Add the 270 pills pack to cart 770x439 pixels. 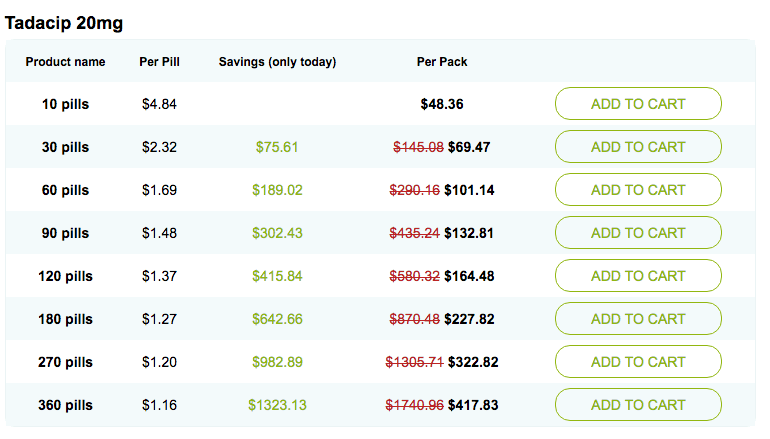click(638, 362)
